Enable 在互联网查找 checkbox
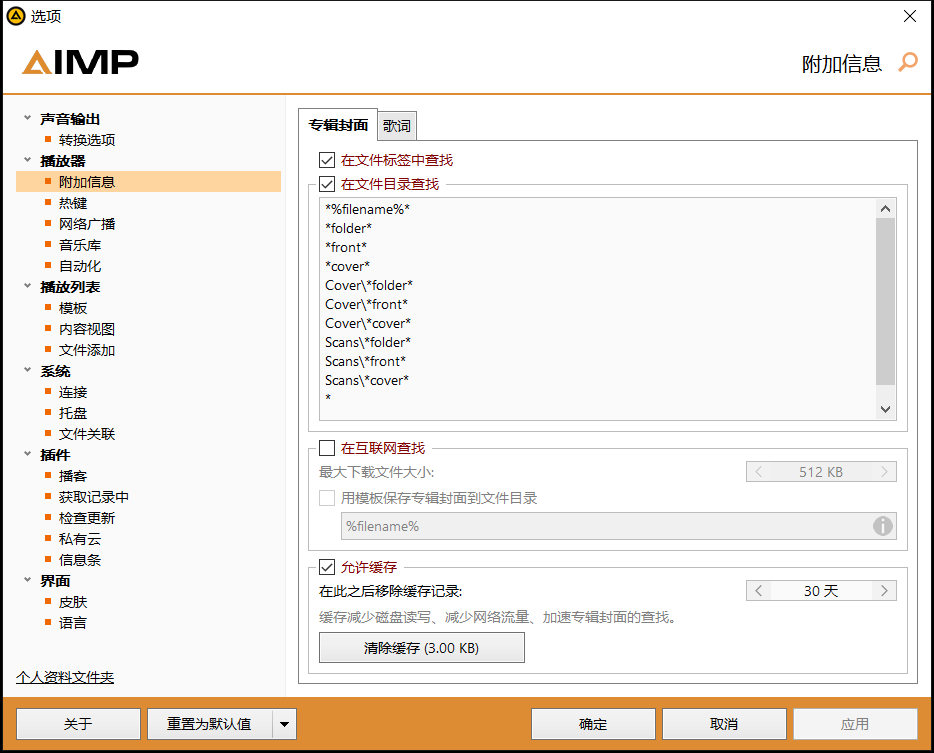 326,447
